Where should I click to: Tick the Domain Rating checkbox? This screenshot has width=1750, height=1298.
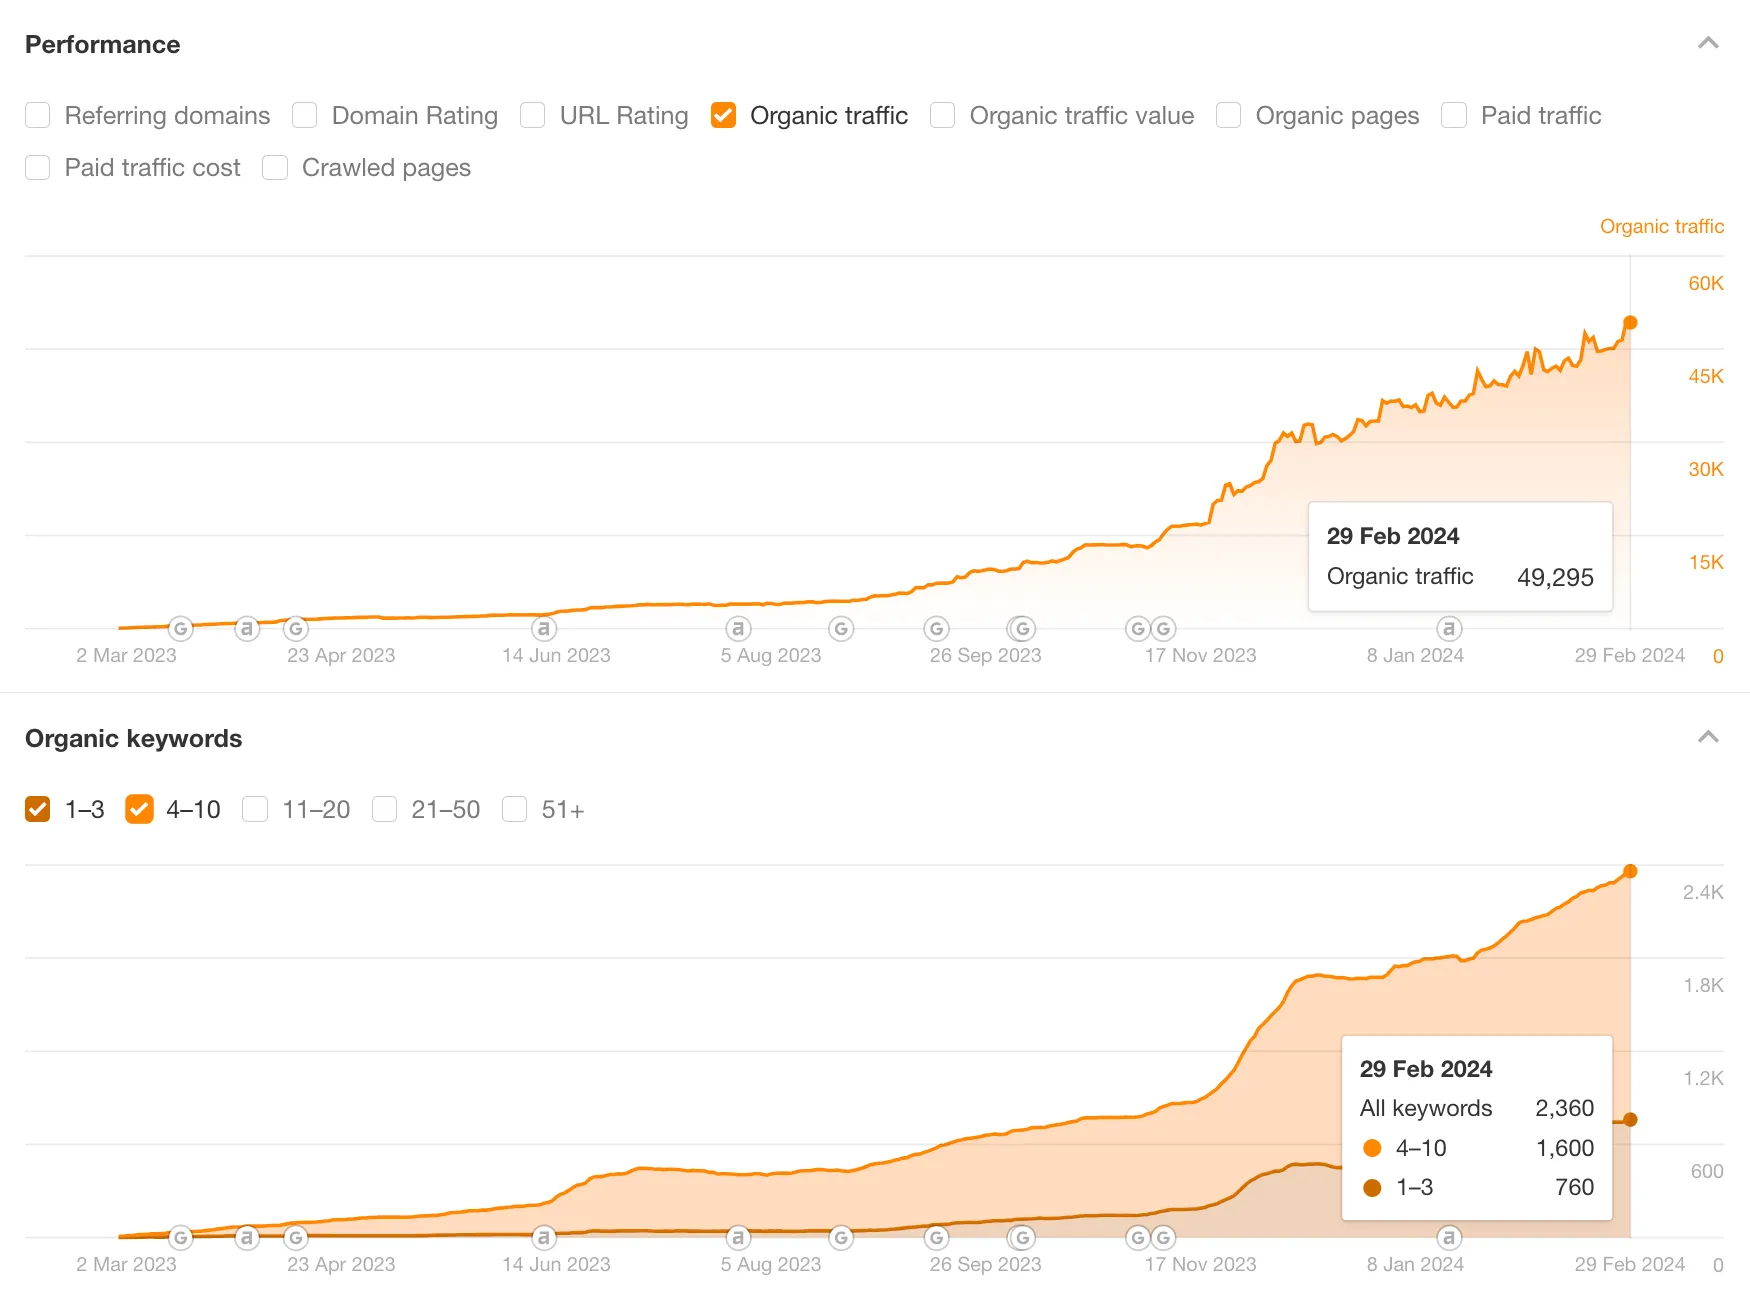(x=305, y=116)
